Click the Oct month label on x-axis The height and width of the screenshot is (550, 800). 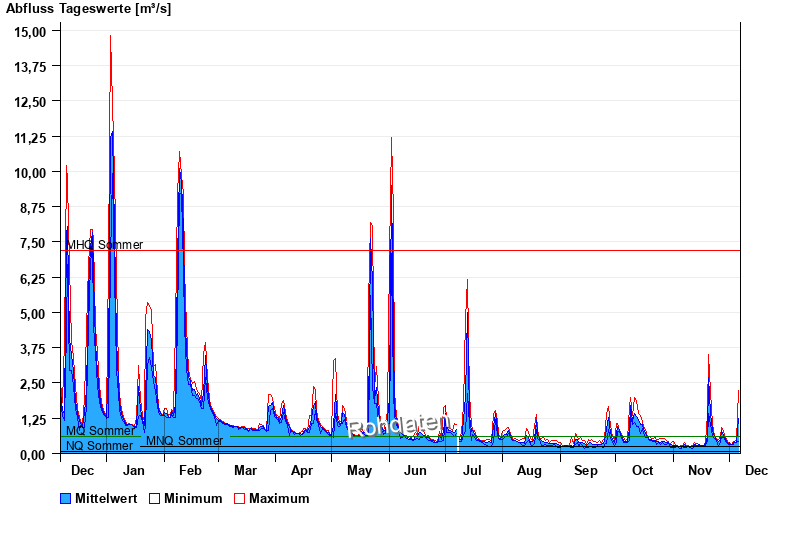(642, 470)
